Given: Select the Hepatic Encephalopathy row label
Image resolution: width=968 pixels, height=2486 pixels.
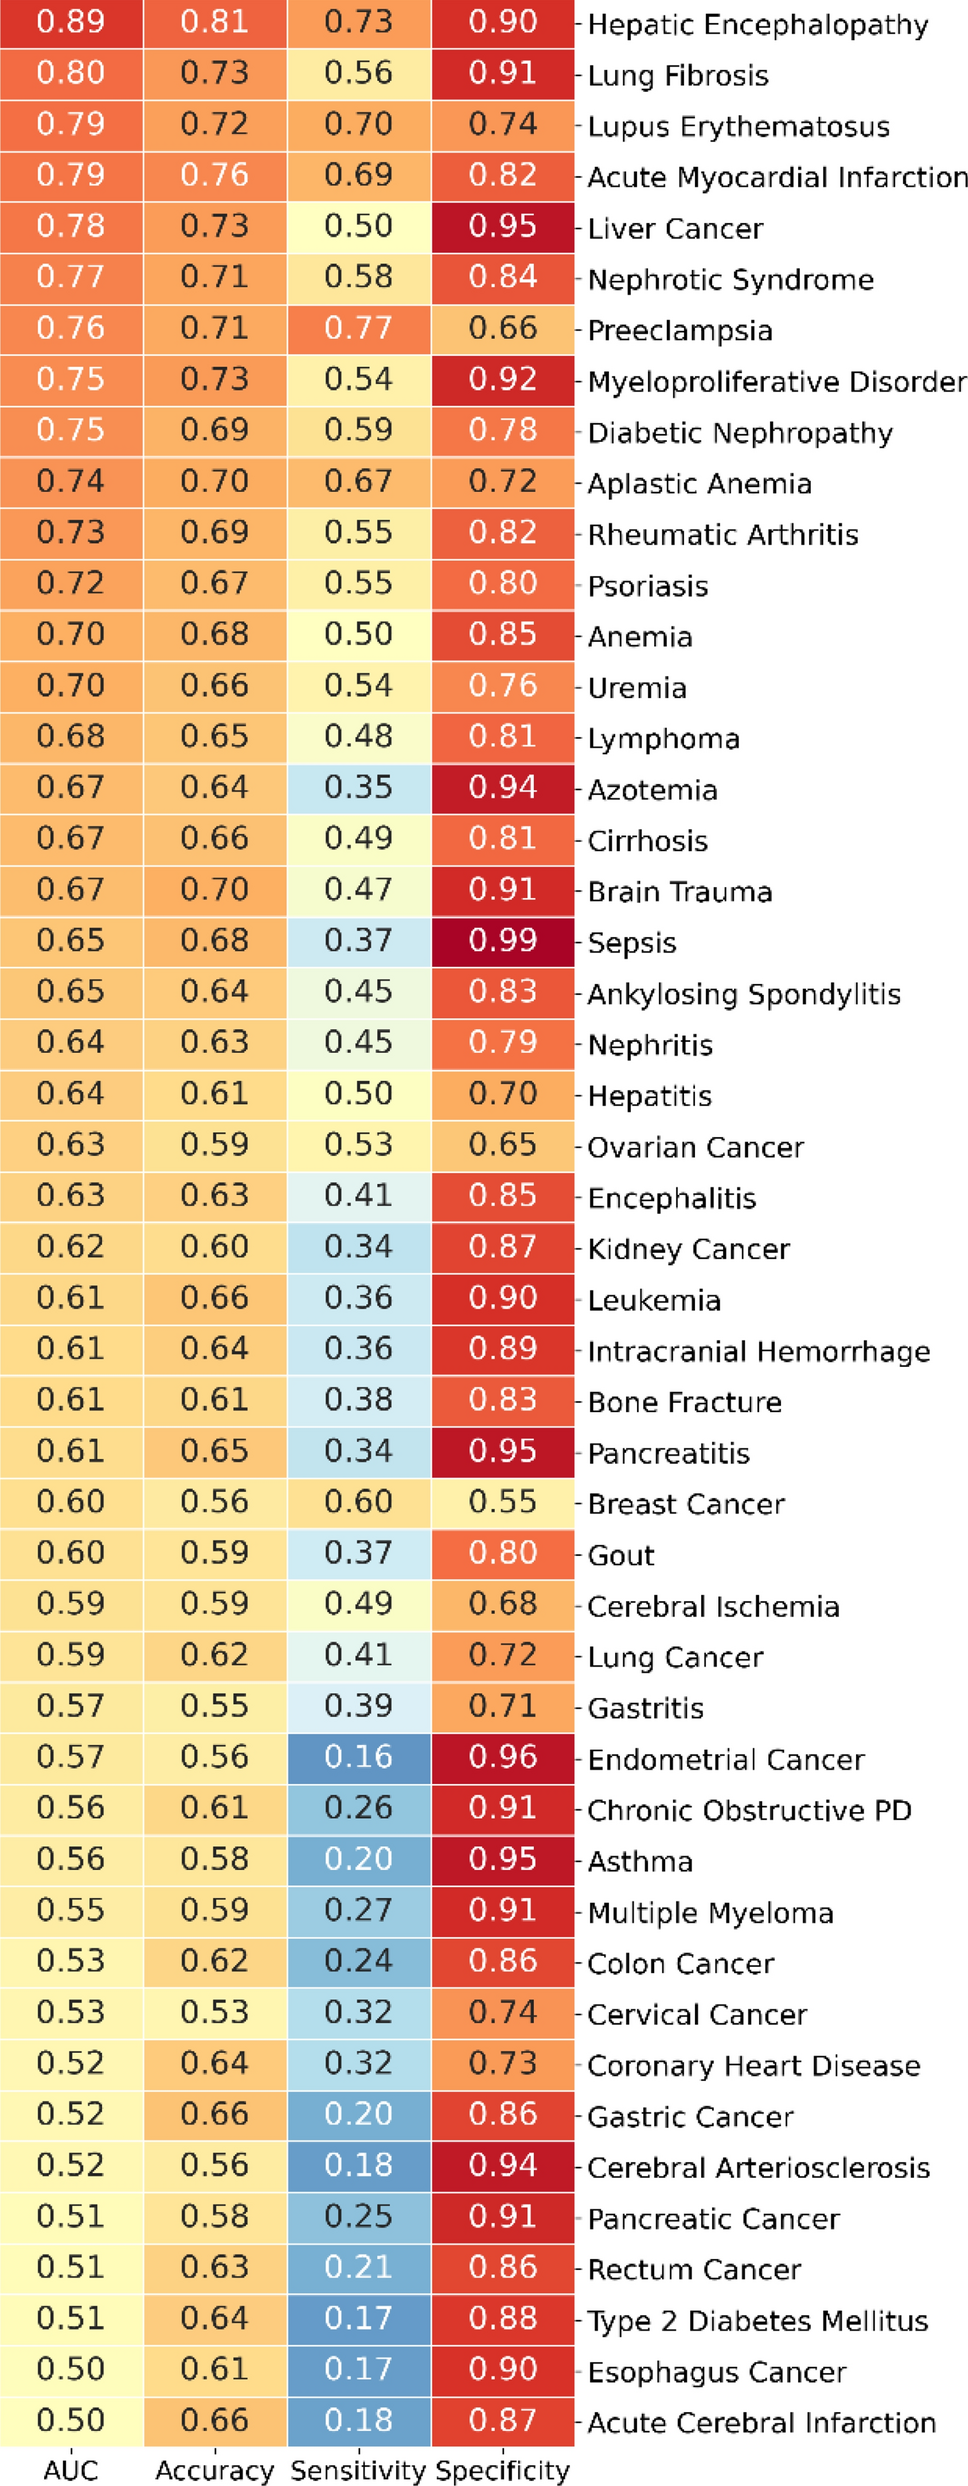Looking at the screenshot, I should pyautogui.click(x=758, y=24).
